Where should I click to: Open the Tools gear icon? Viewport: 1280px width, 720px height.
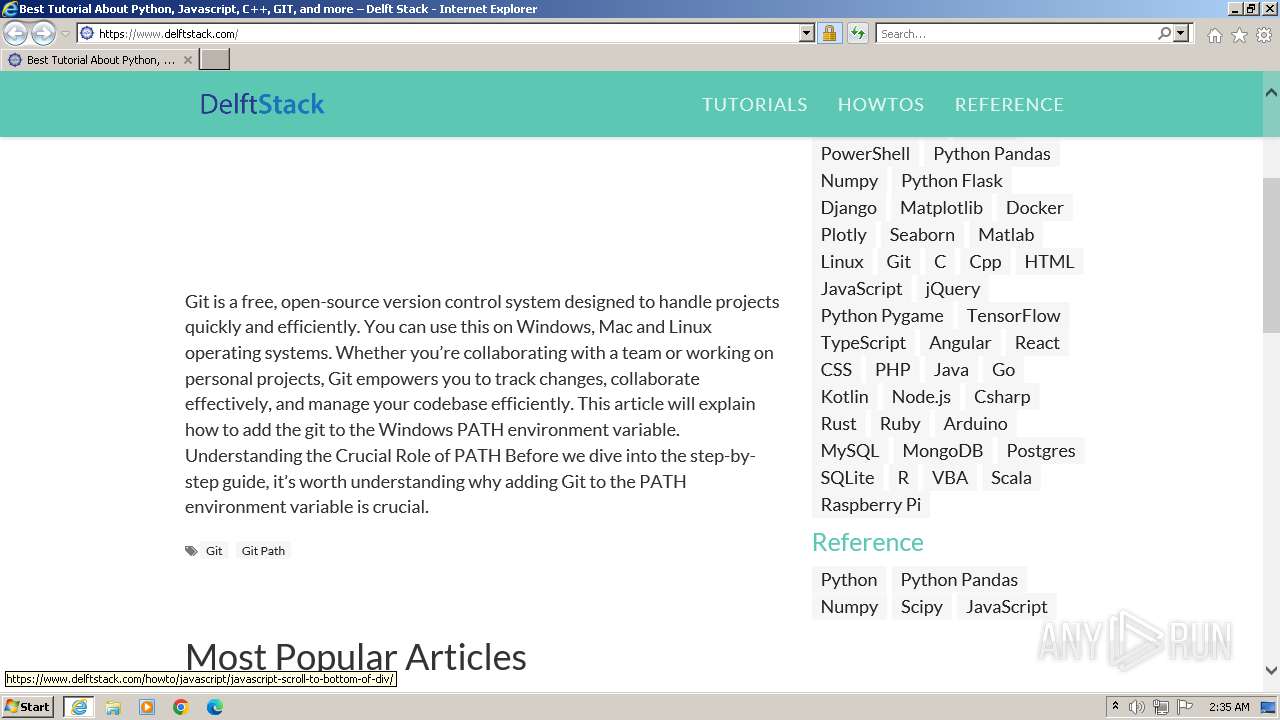point(1264,35)
